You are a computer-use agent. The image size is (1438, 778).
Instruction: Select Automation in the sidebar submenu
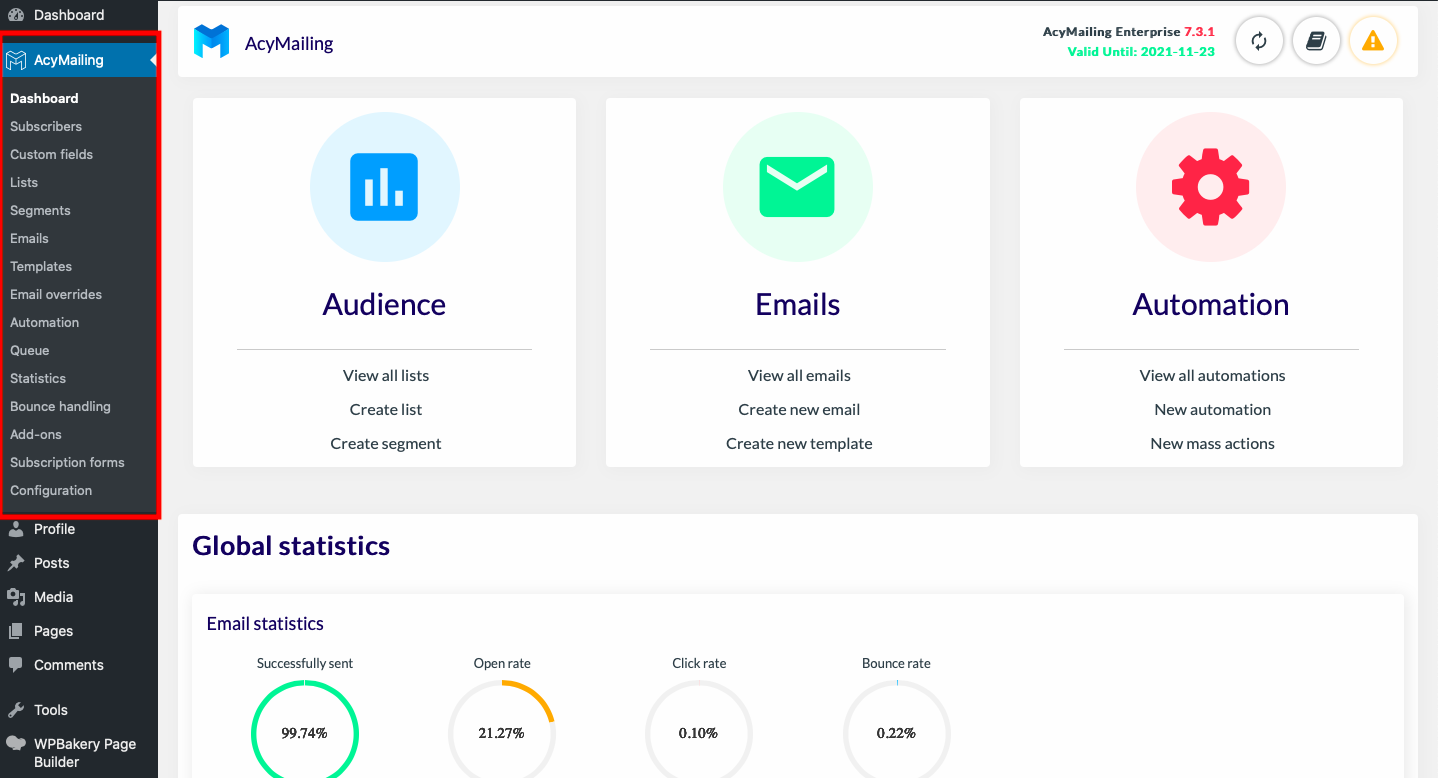(x=44, y=322)
